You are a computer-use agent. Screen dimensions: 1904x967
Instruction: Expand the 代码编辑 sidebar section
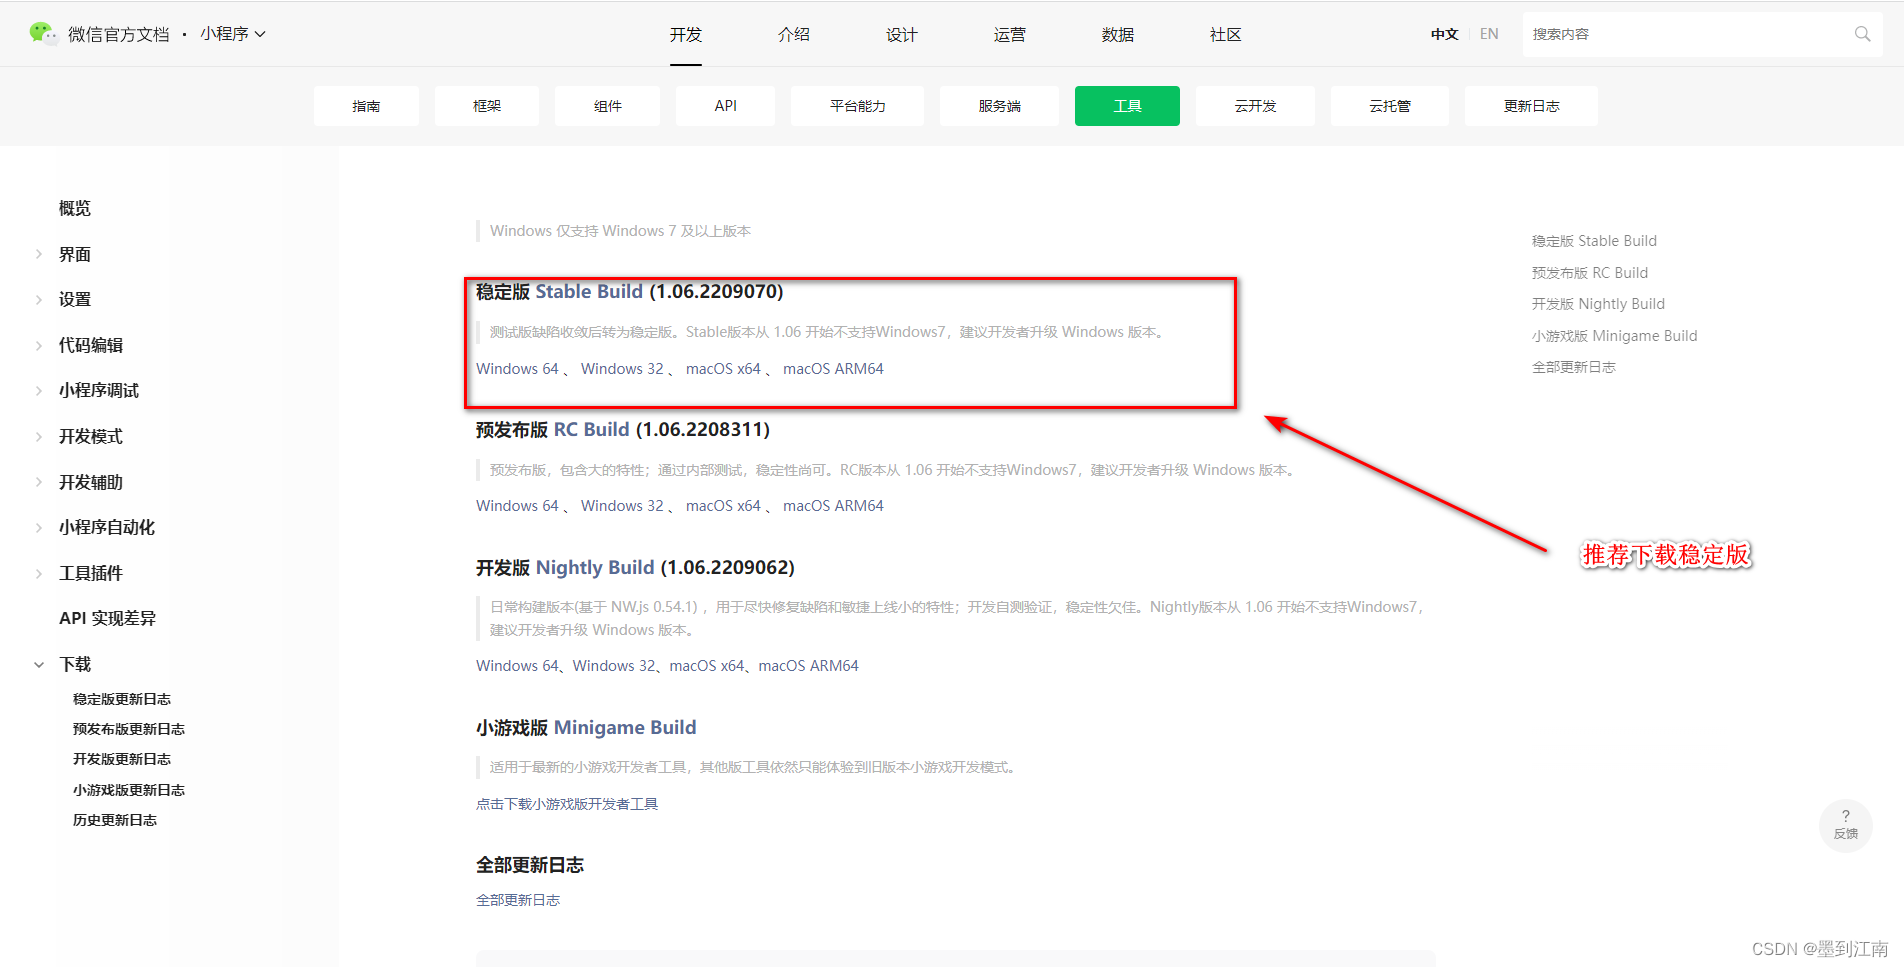coord(39,345)
